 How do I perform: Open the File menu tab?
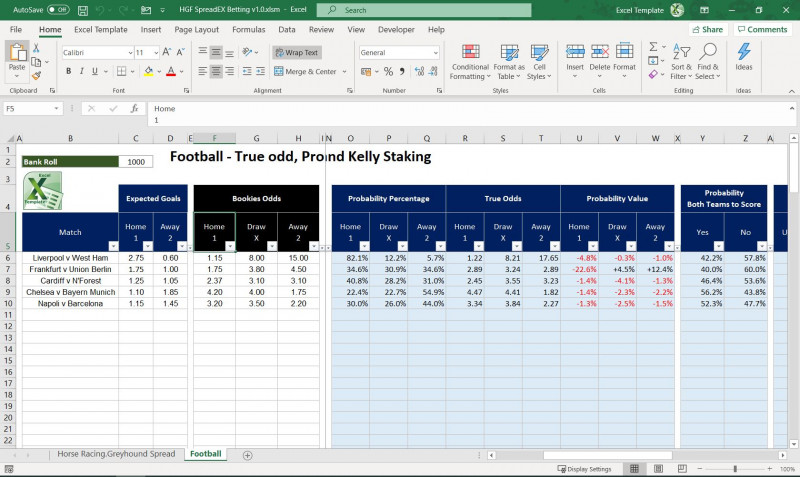pyautogui.click(x=16, y=30)
